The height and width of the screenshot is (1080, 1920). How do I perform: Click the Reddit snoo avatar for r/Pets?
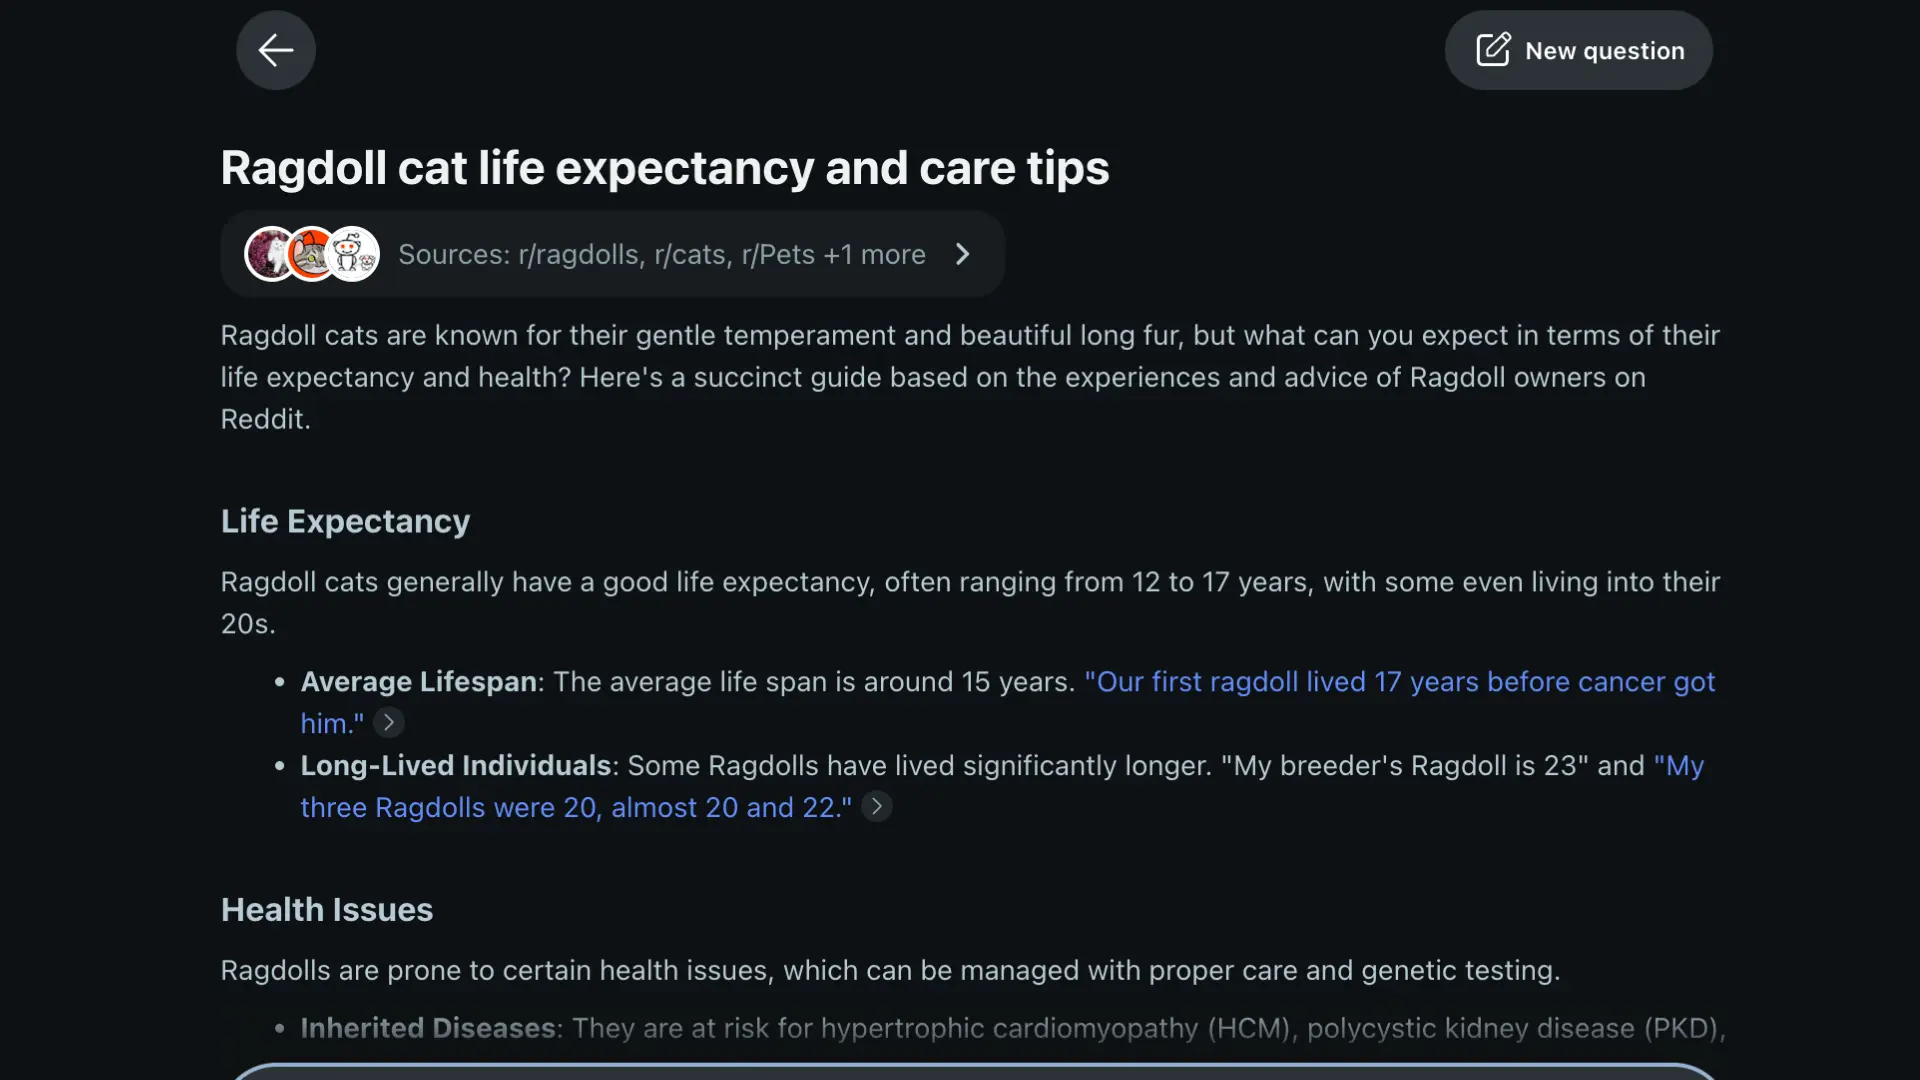tap(352, 254)
